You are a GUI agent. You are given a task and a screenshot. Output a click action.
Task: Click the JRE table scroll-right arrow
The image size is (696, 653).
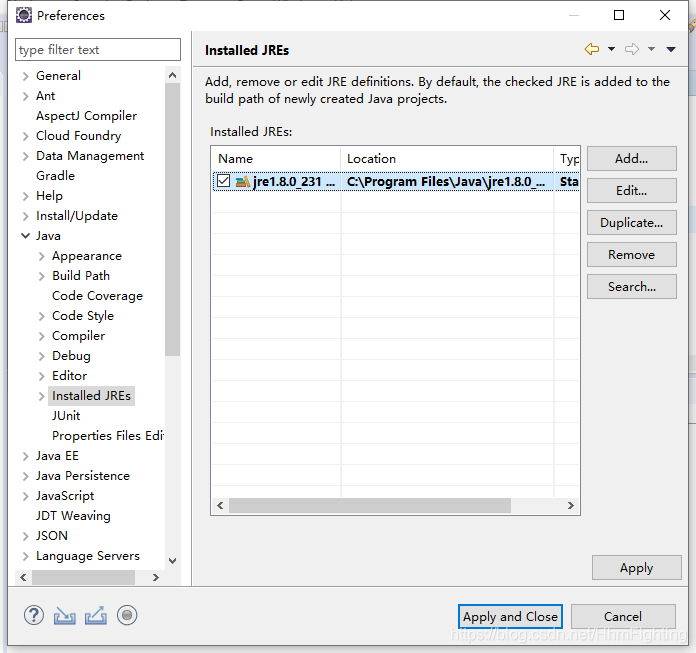tap(571, 505)
